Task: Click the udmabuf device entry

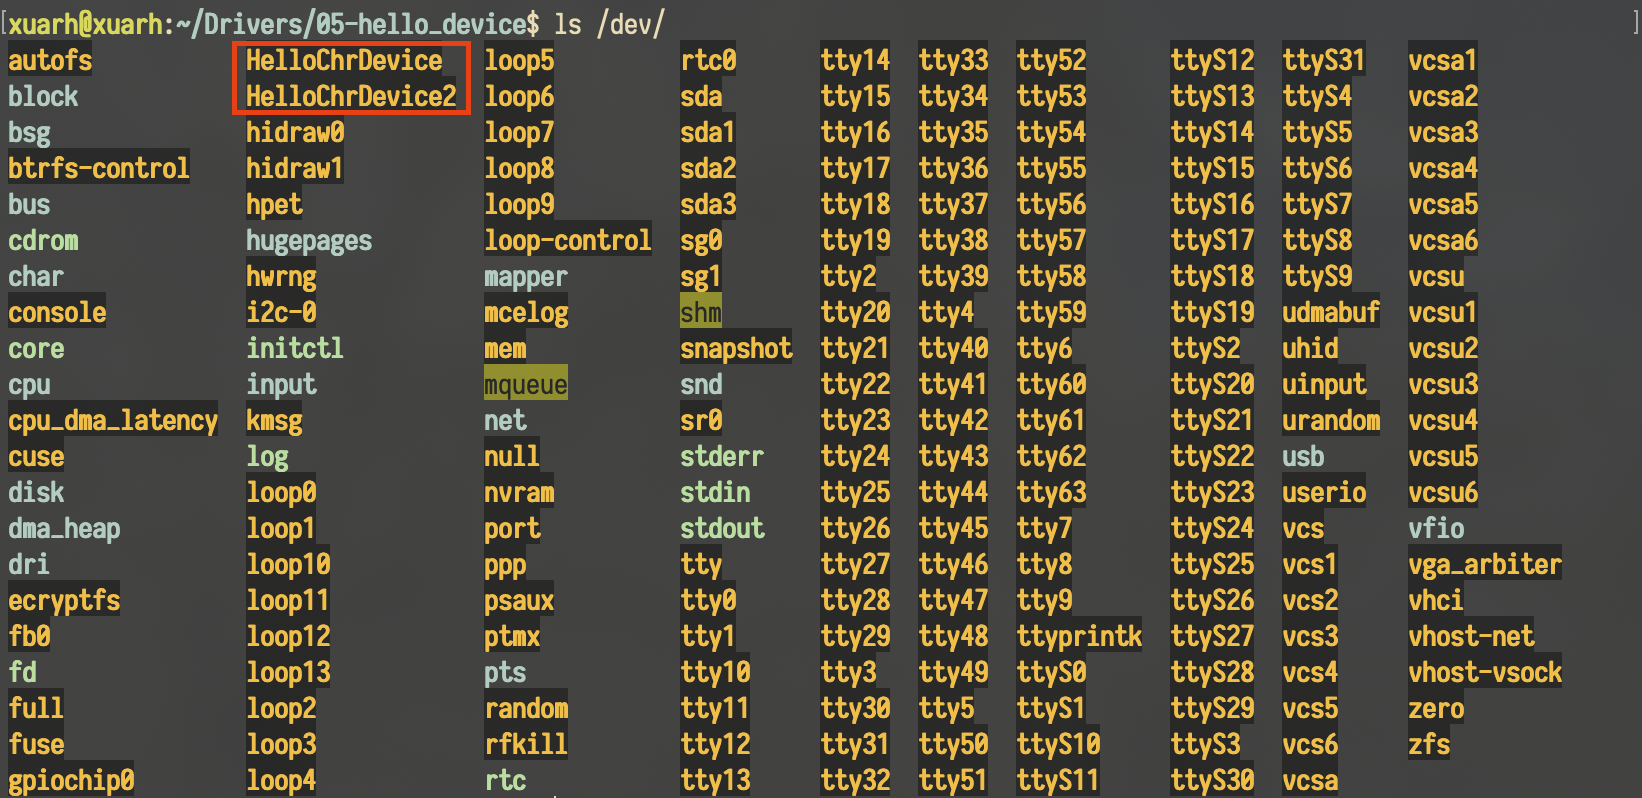Action: (1330, 313)
